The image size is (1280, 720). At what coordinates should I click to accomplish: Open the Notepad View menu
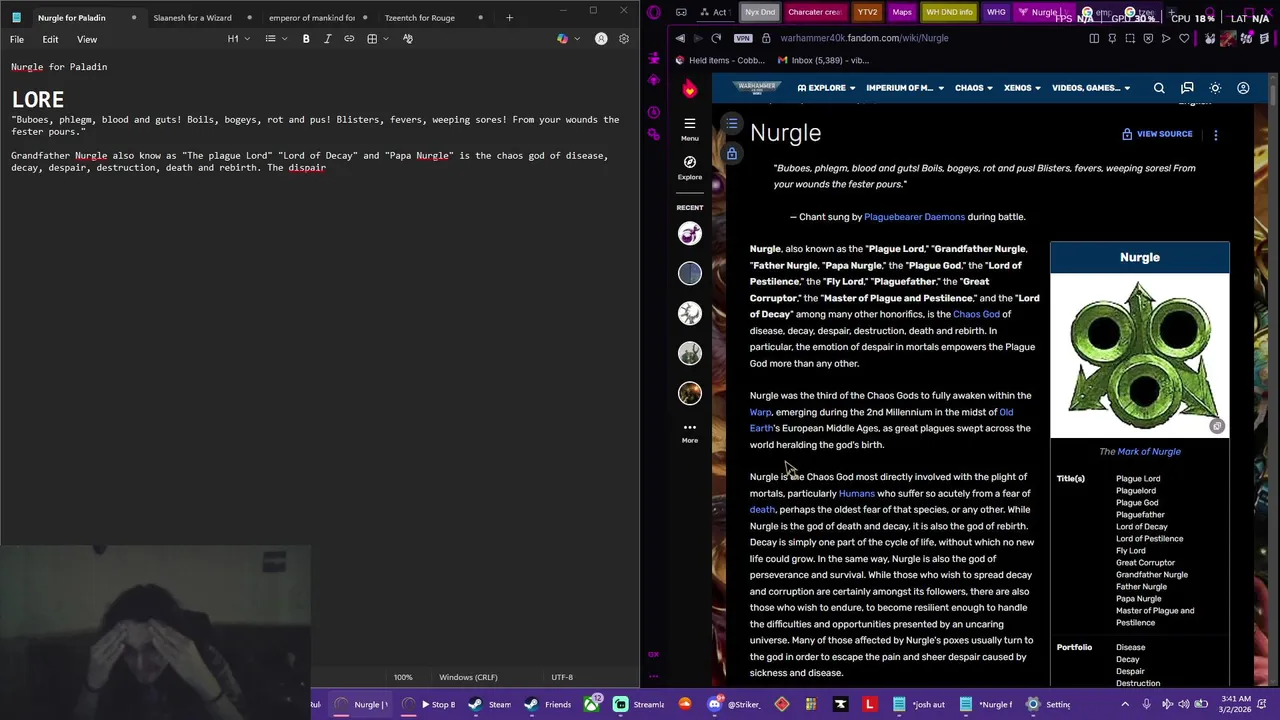coord(87,39)
